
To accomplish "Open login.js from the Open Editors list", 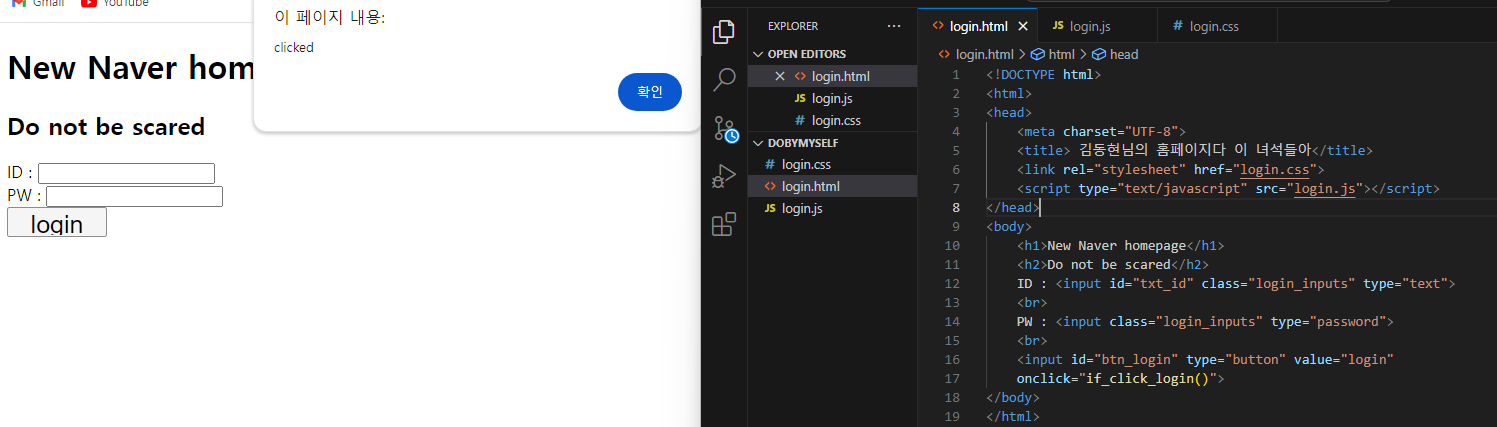I will point(833,98).
